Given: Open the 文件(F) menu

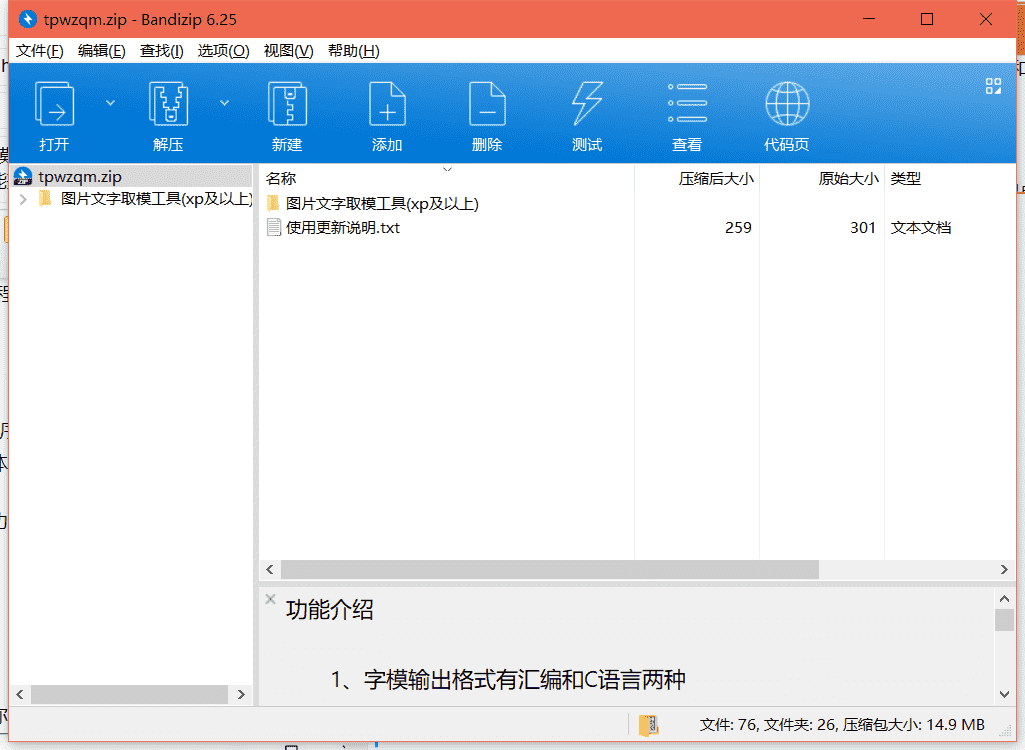Looking at the screenshot, I should pos(40,51).
